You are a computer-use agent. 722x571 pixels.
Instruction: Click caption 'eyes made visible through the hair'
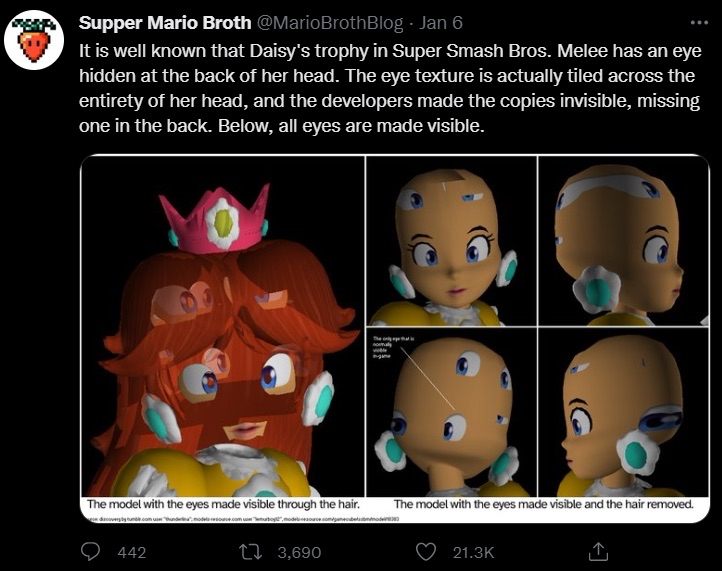tap(223, 504)
